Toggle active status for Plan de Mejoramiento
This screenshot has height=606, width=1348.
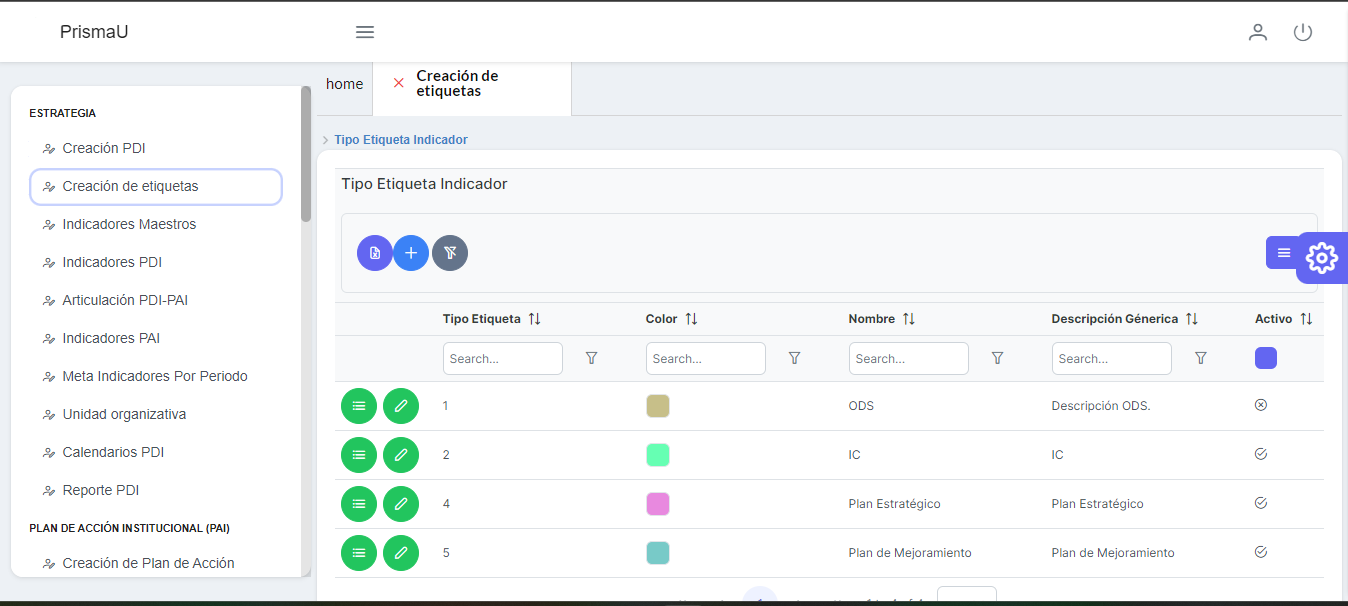(1260, 552)
